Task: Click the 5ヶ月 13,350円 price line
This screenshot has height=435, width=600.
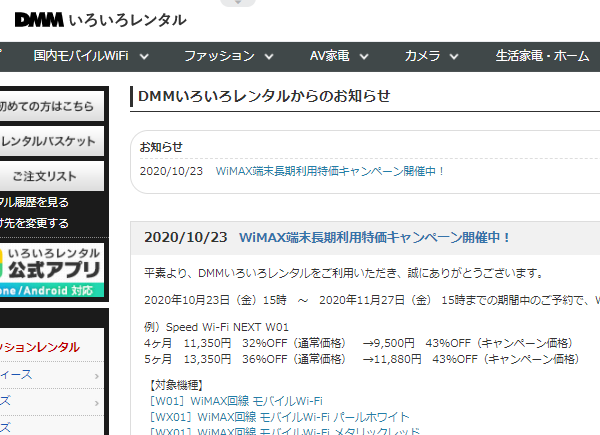Action: (x=362, y=359)
